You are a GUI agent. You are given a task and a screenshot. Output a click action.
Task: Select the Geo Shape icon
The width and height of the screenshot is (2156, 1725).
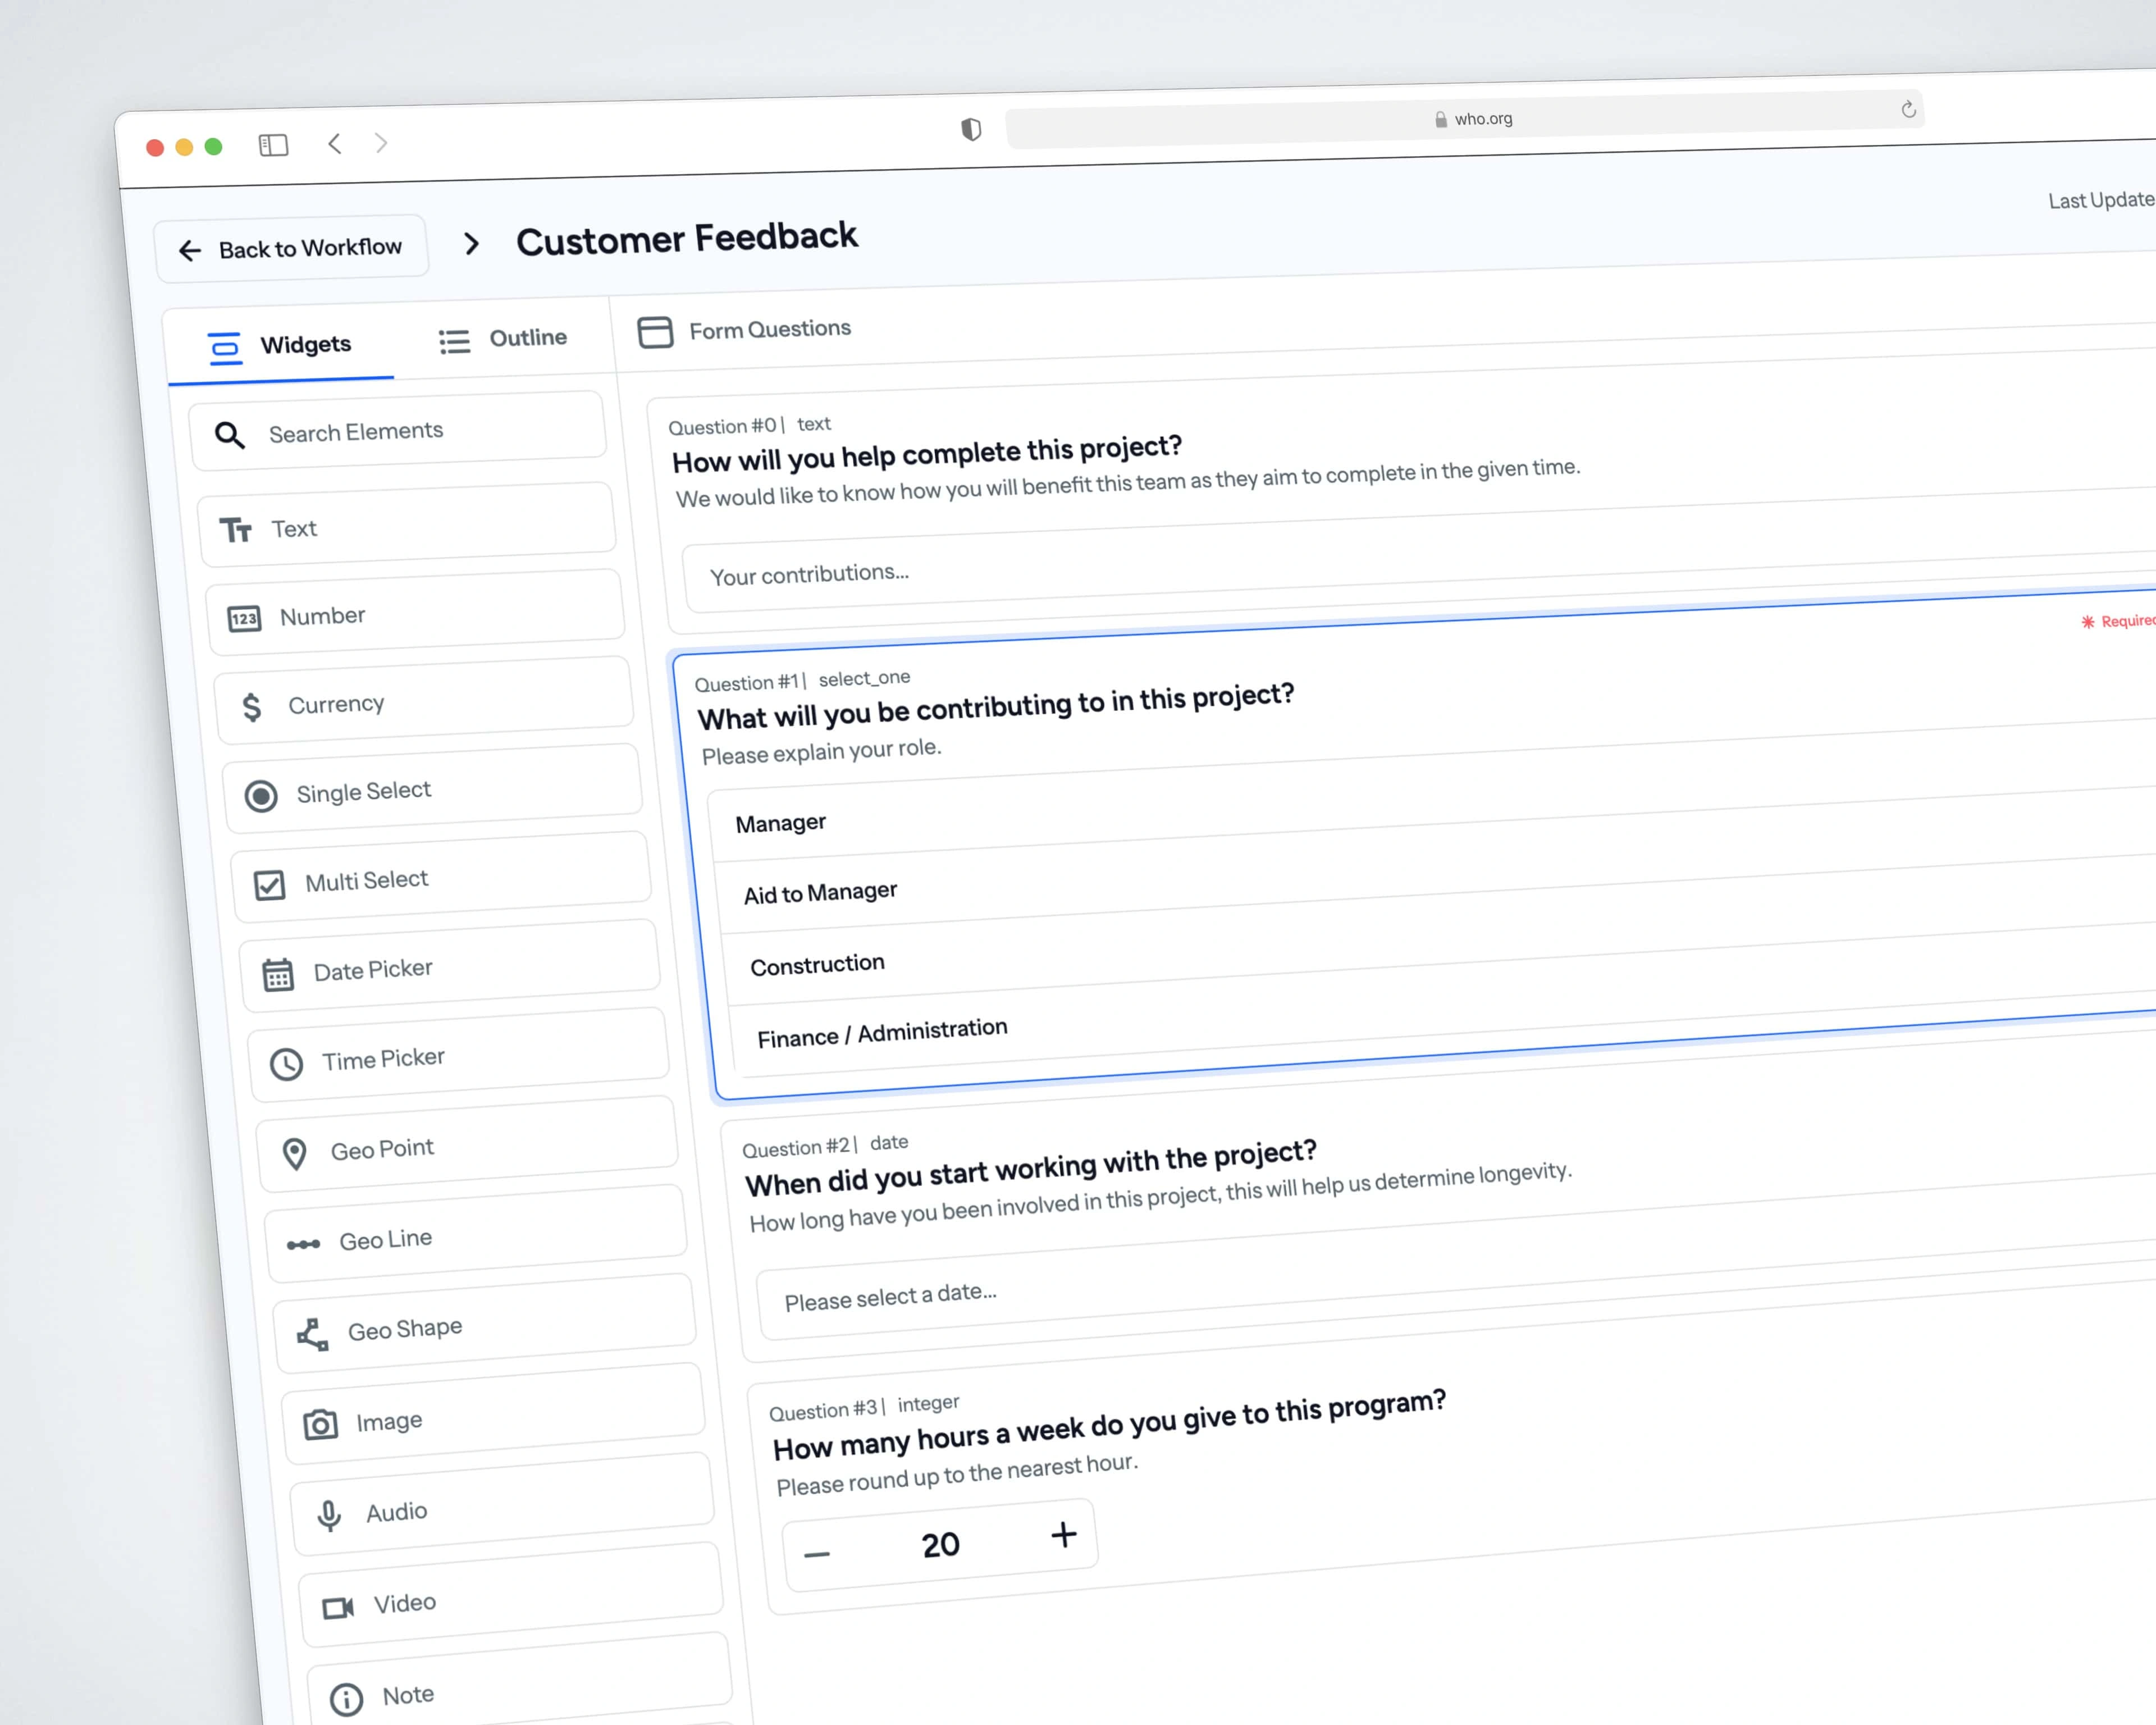312,1335
